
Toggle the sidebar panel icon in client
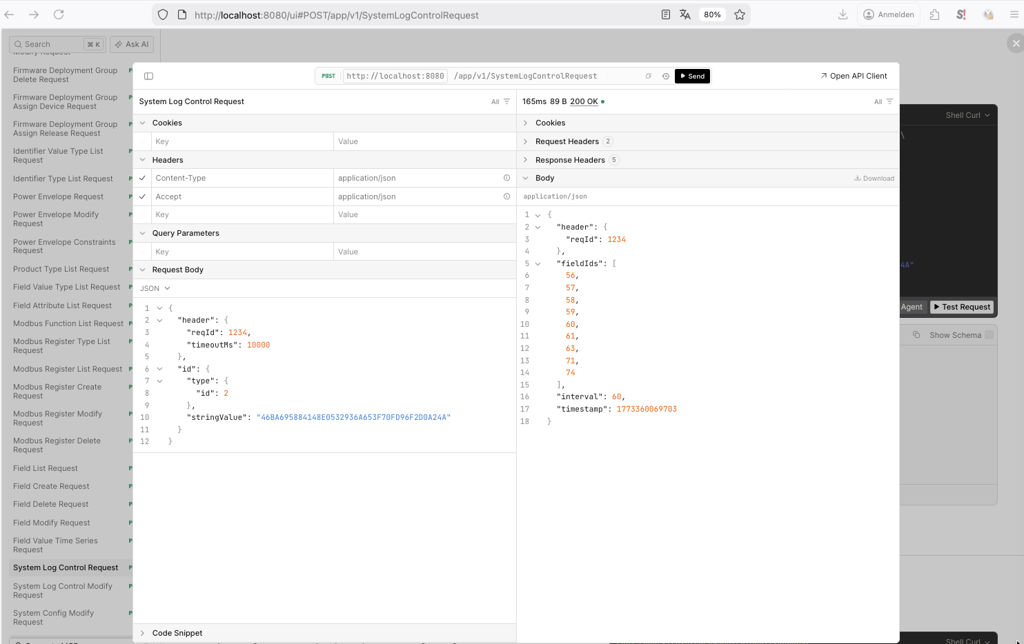149,76
